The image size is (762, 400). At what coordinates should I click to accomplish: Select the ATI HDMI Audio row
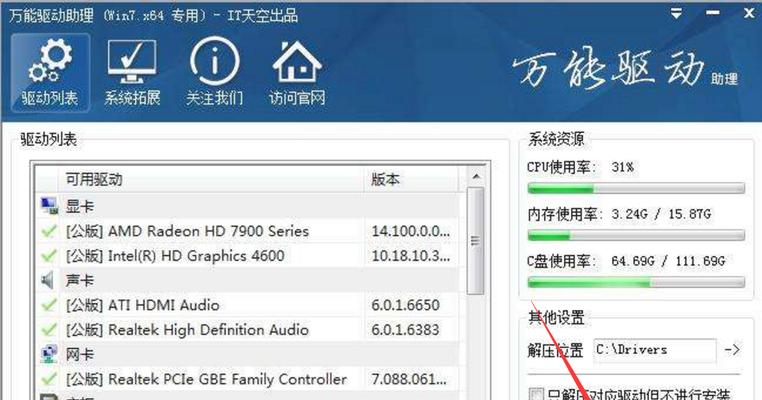[x=248, y=305]
